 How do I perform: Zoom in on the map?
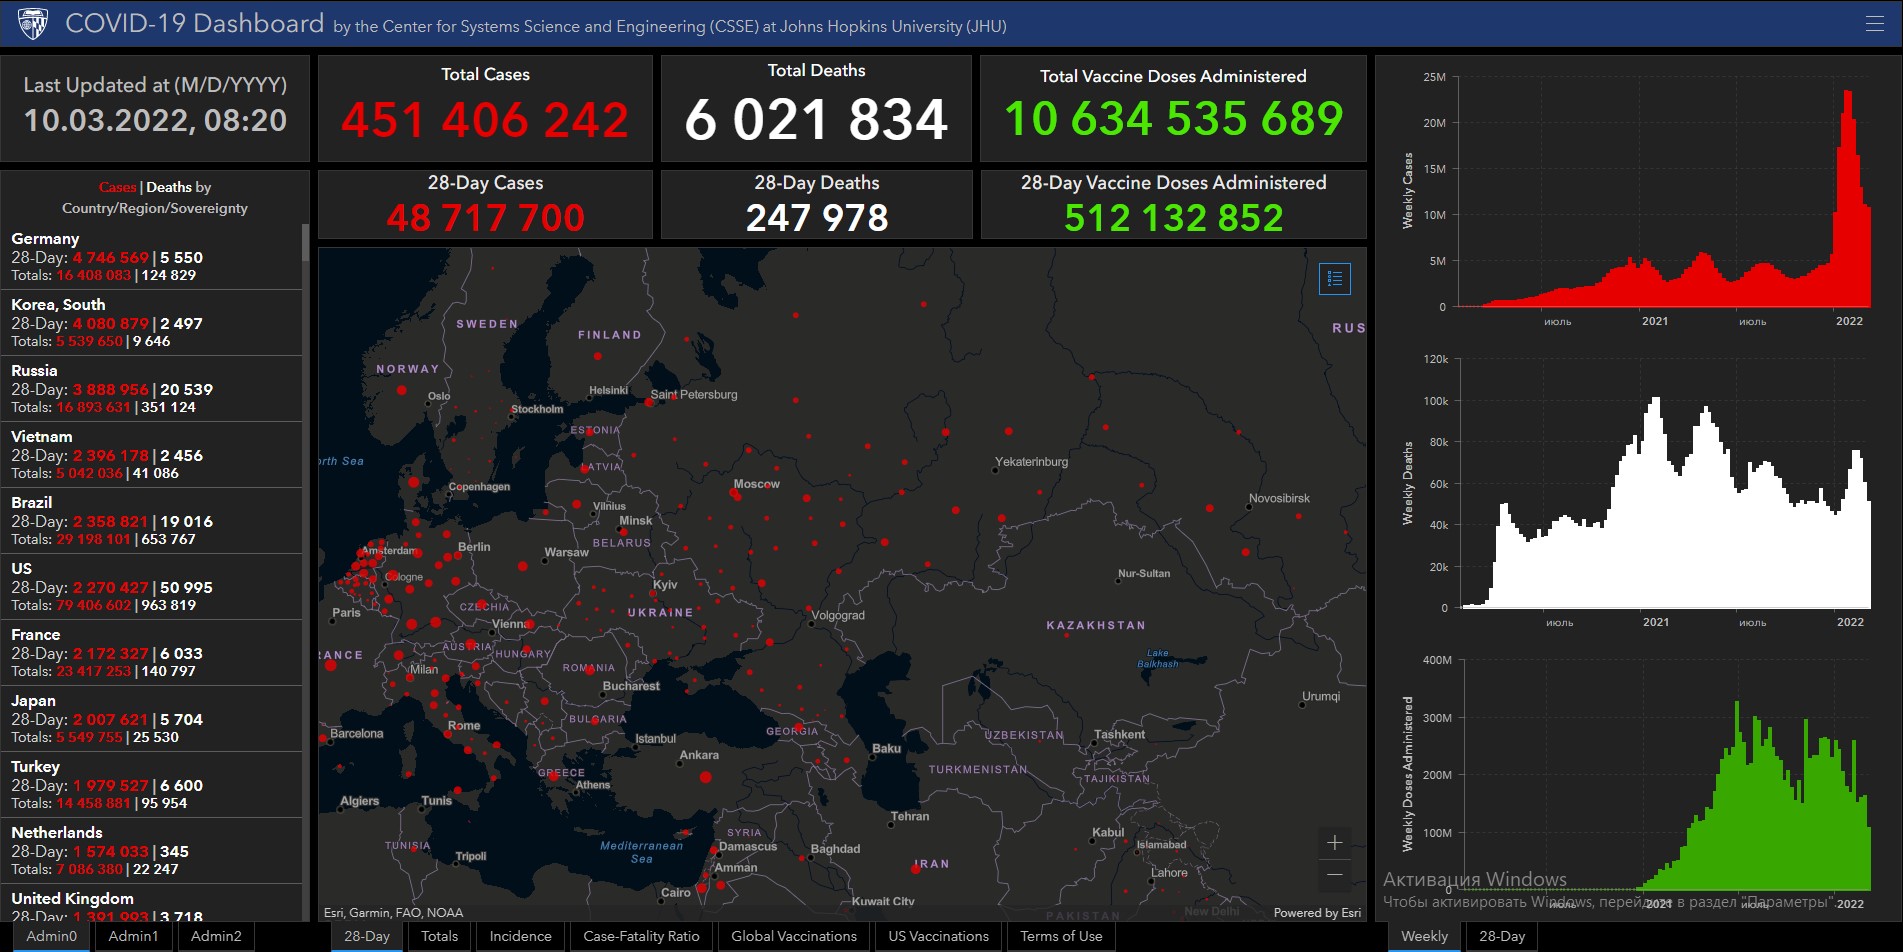click(1334, 843)
